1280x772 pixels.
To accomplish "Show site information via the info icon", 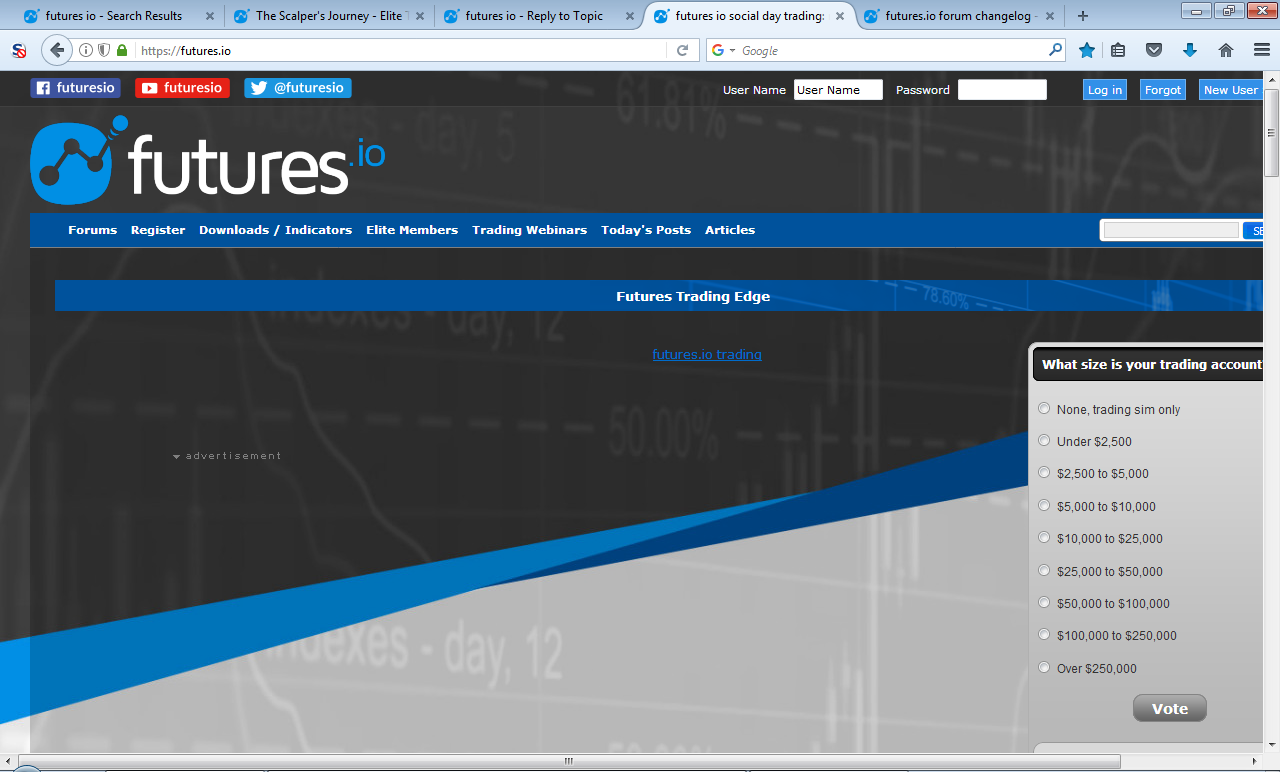I will 86,50.
